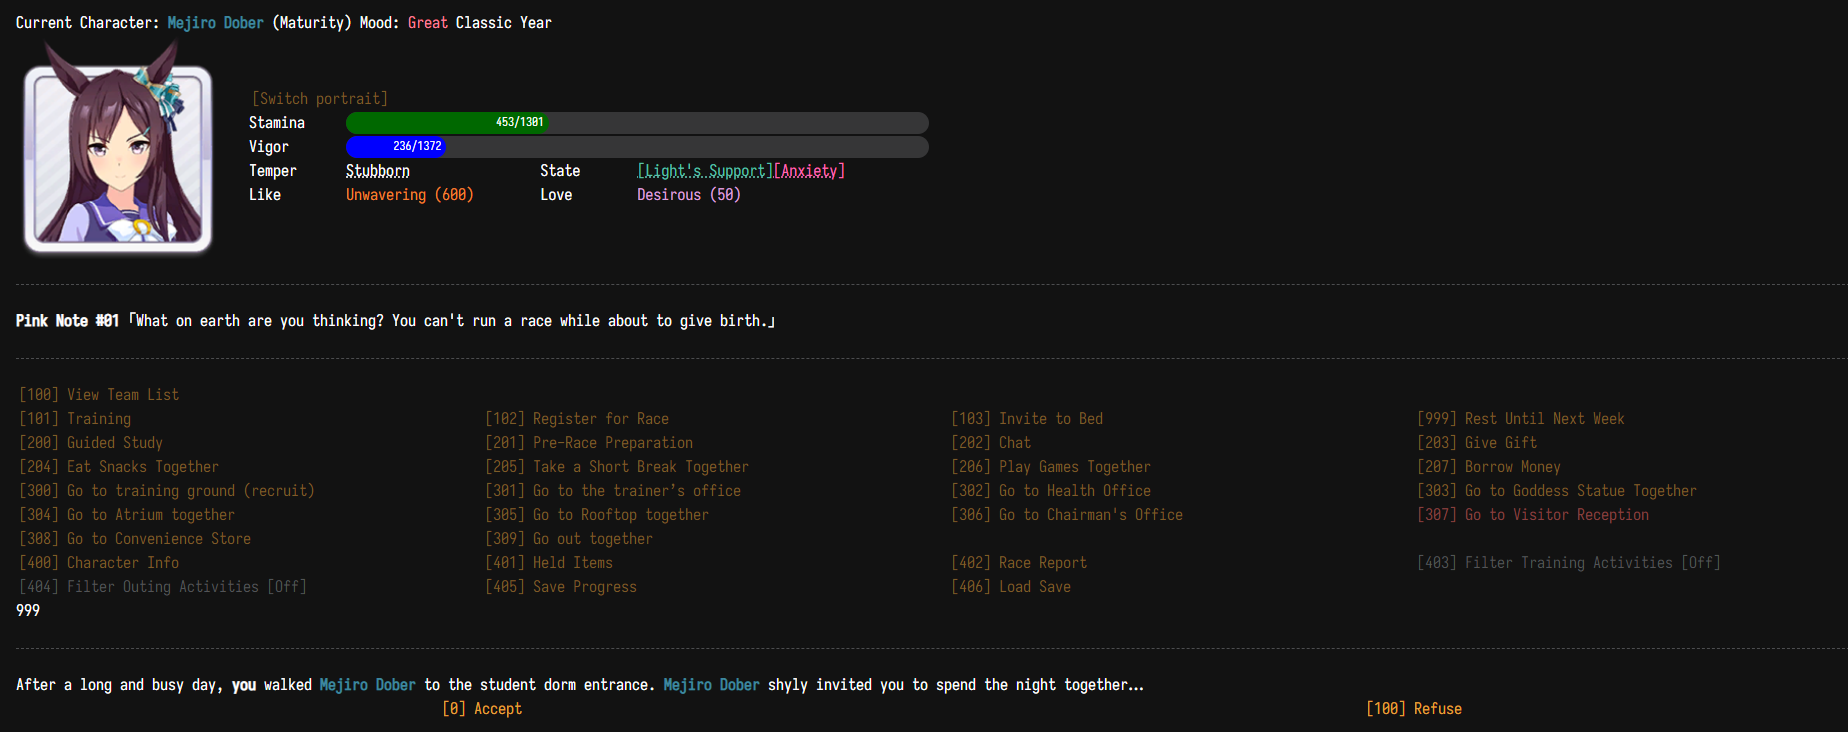
Task: Select the Training command 101
Action: pyautogui.click(x=75, y=419)
